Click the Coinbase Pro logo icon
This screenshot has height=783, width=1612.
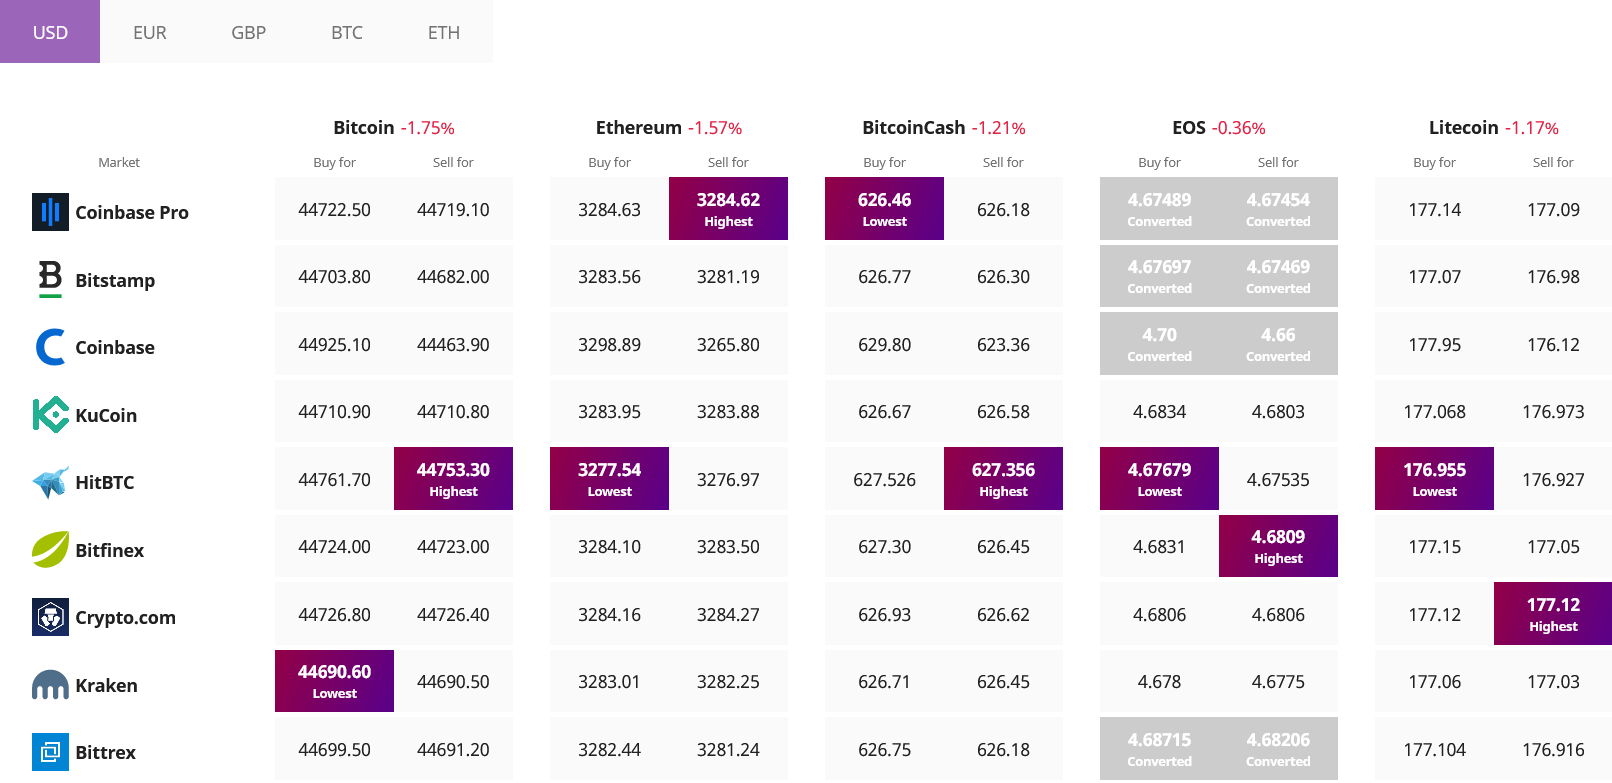[50, 212]
